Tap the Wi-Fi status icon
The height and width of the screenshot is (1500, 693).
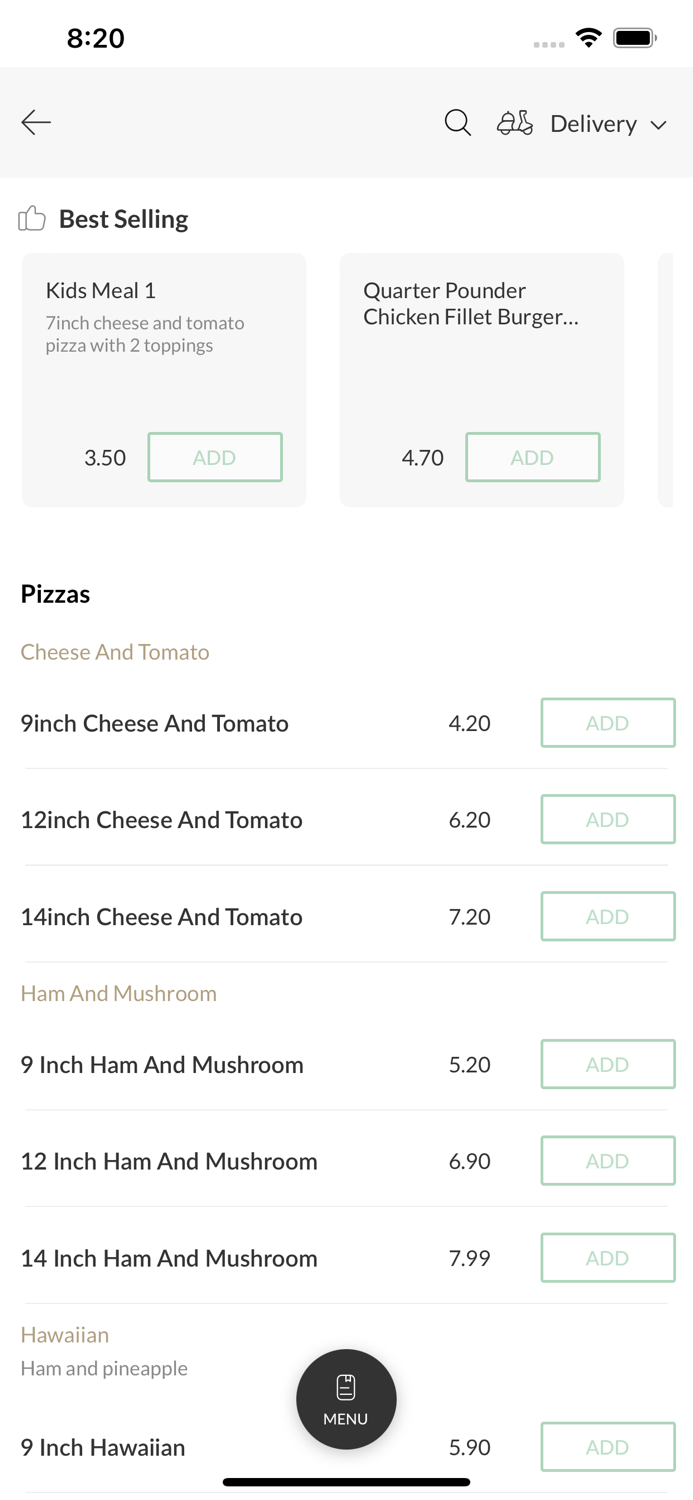[x=589, y=38]
